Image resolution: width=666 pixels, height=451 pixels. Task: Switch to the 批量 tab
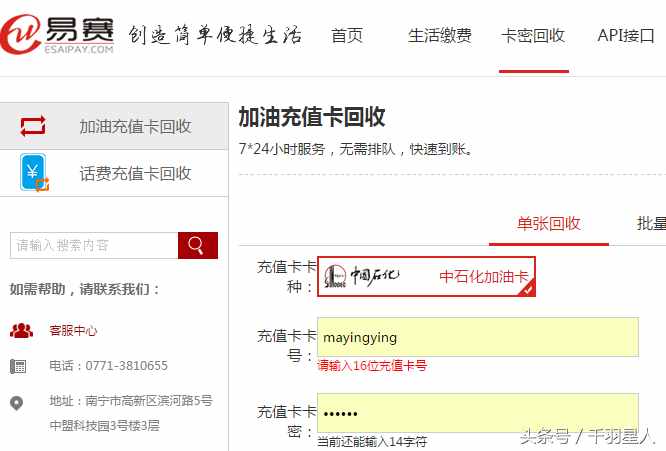tap(651, 224)
